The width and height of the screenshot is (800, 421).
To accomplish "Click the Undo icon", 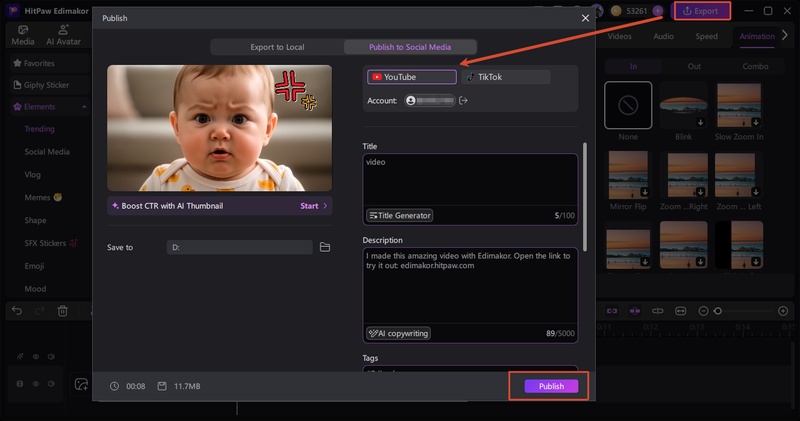I will point(17,311).
